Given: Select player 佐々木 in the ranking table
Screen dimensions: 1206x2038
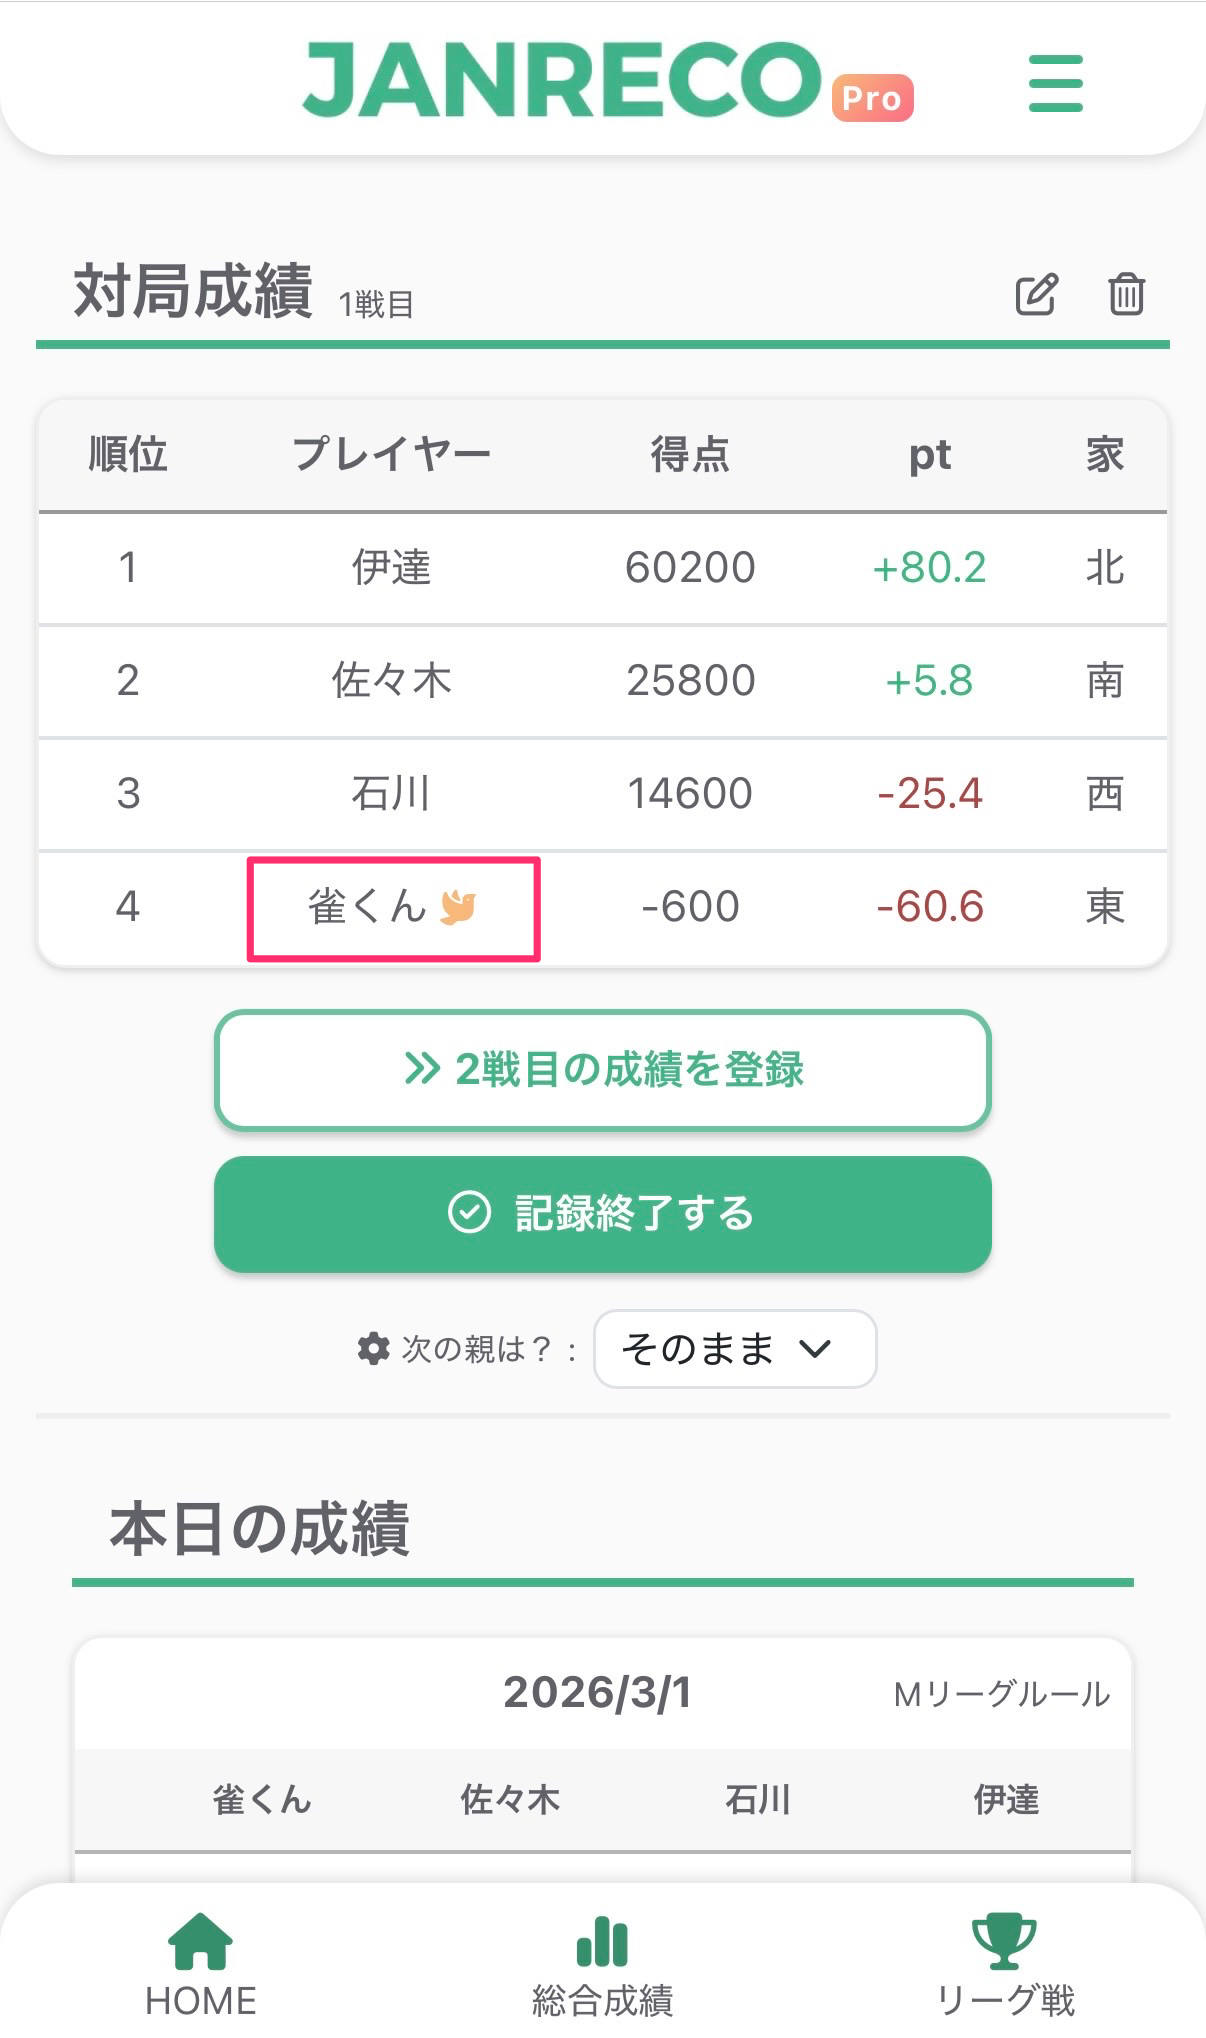Looking at the screenshot, I should pyautogui.click(x=391, y=681).
